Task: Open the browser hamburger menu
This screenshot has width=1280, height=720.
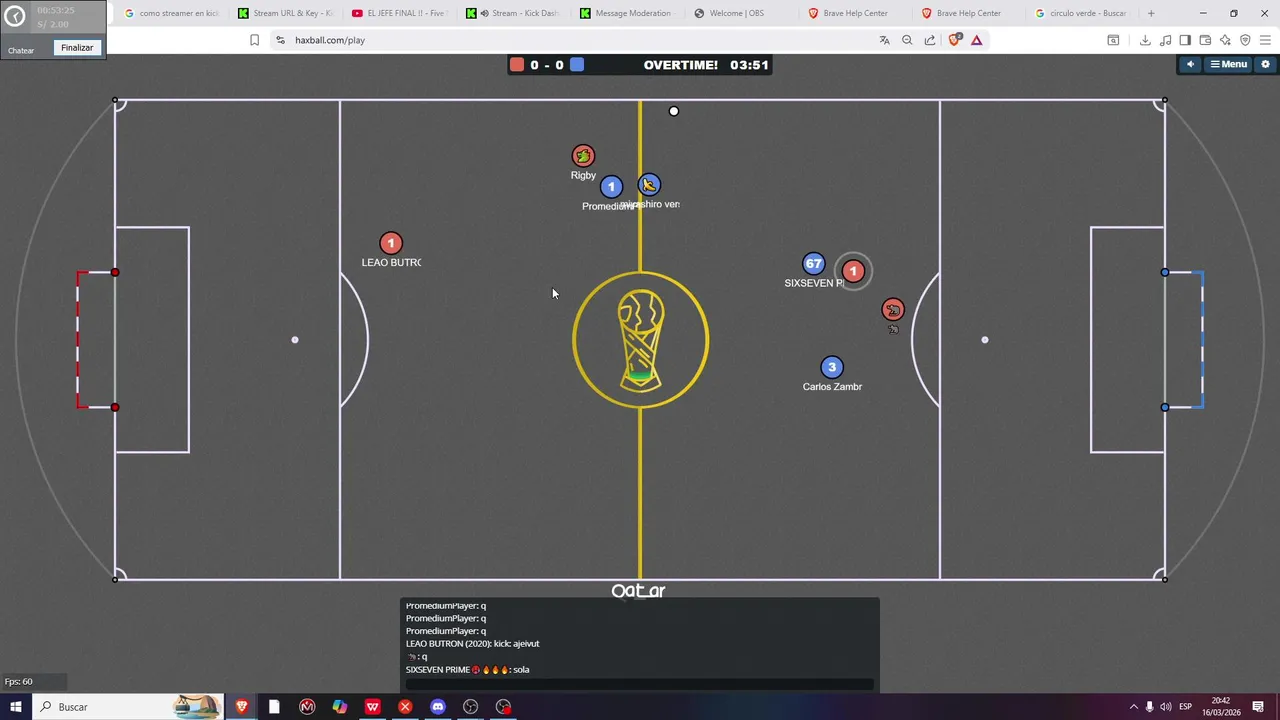Action: tap(1265, 40)
